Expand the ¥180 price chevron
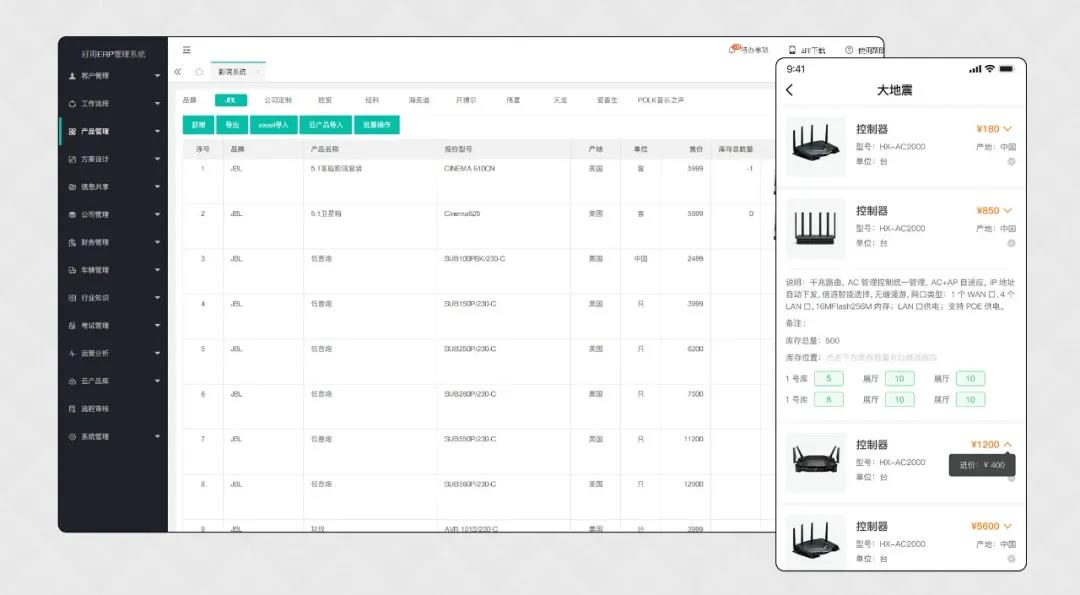Viewport: 1080px width, 595px height. tap(1007, 129)
